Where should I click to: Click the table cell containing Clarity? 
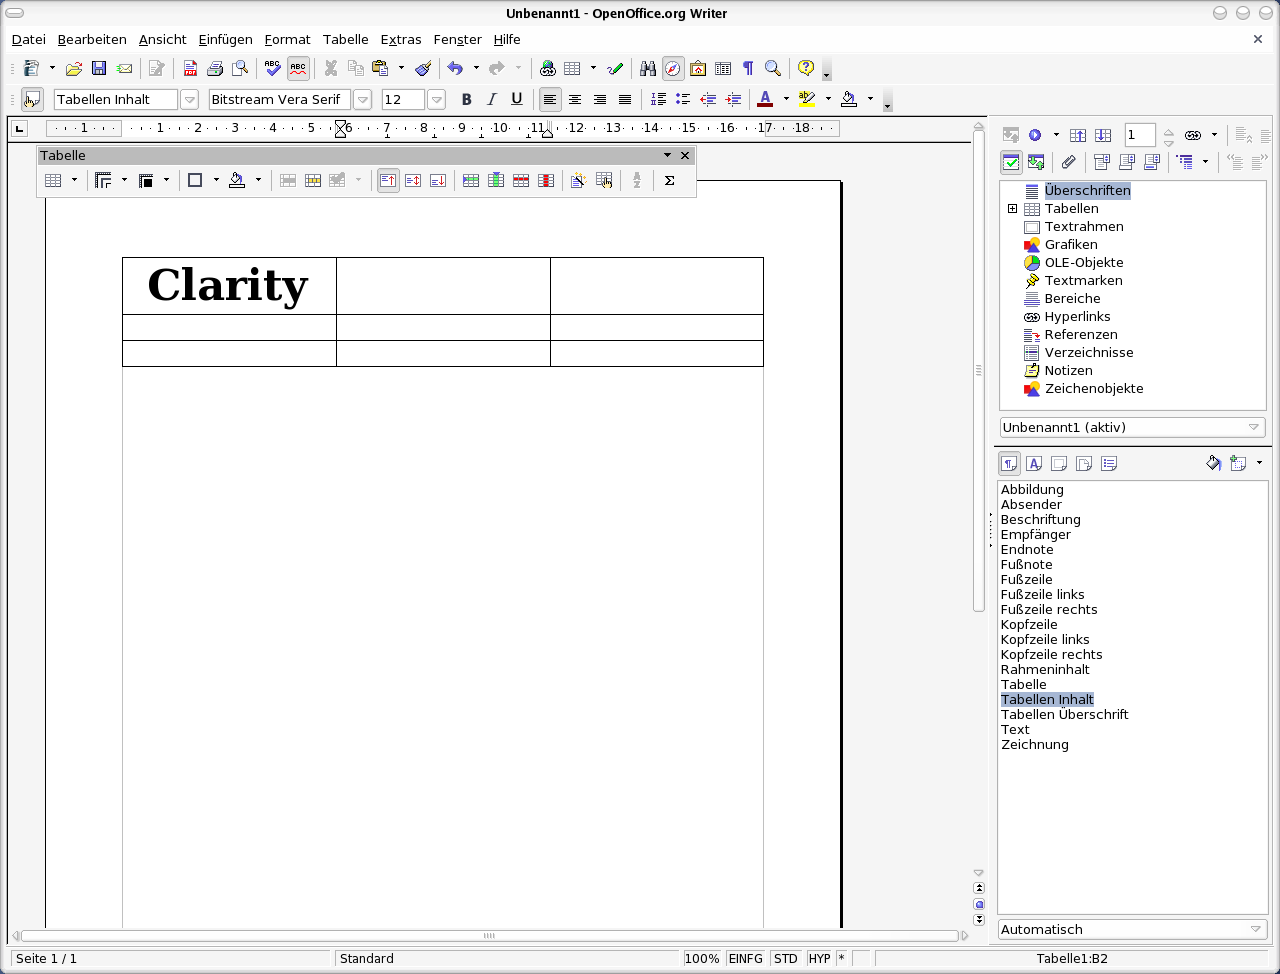click(229, 286)
